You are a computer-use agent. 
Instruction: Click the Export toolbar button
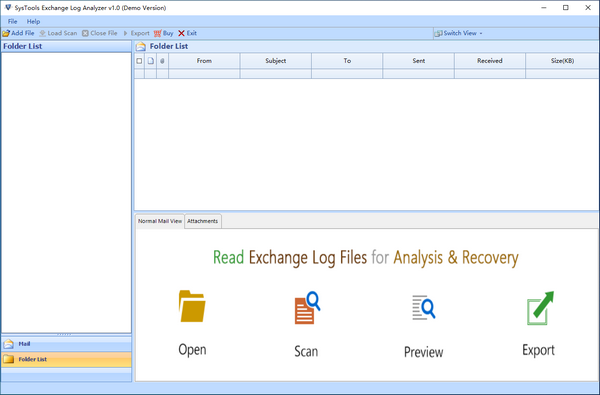[136, 33]
